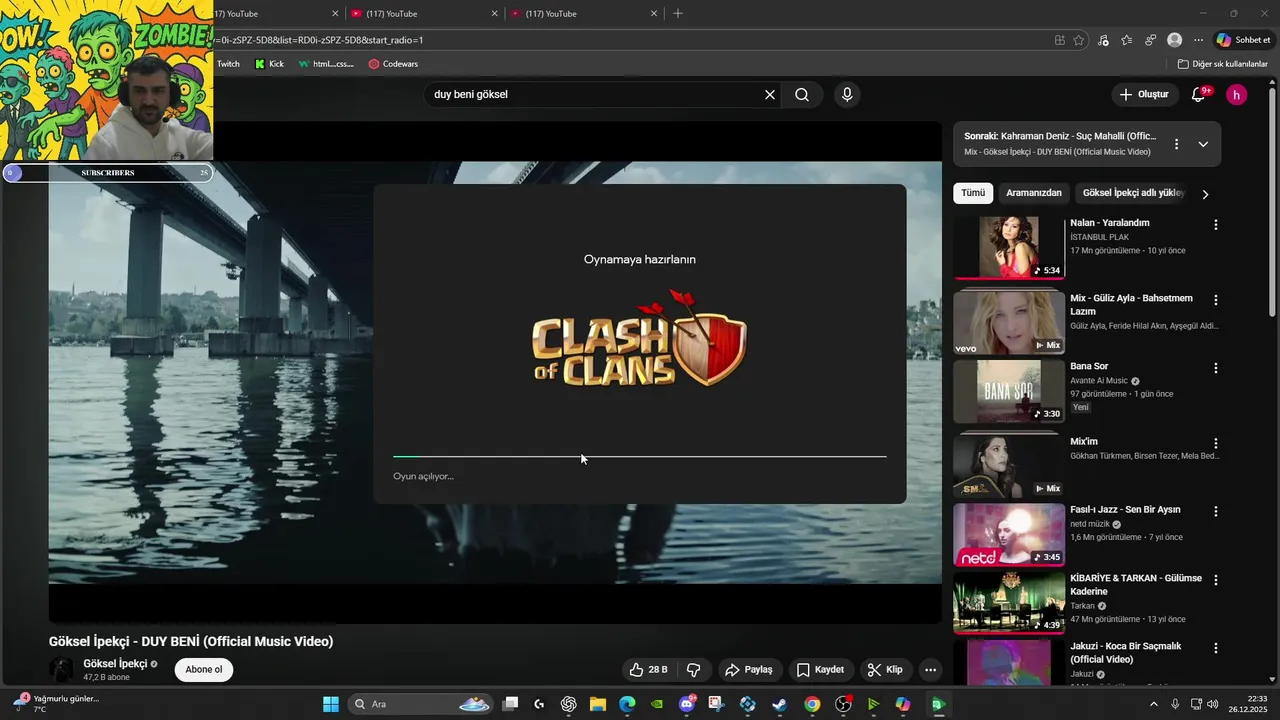Show more filter chips with right arrow
The height and width of the screenshot is (720, 1280).
(x=1205, y=194)
